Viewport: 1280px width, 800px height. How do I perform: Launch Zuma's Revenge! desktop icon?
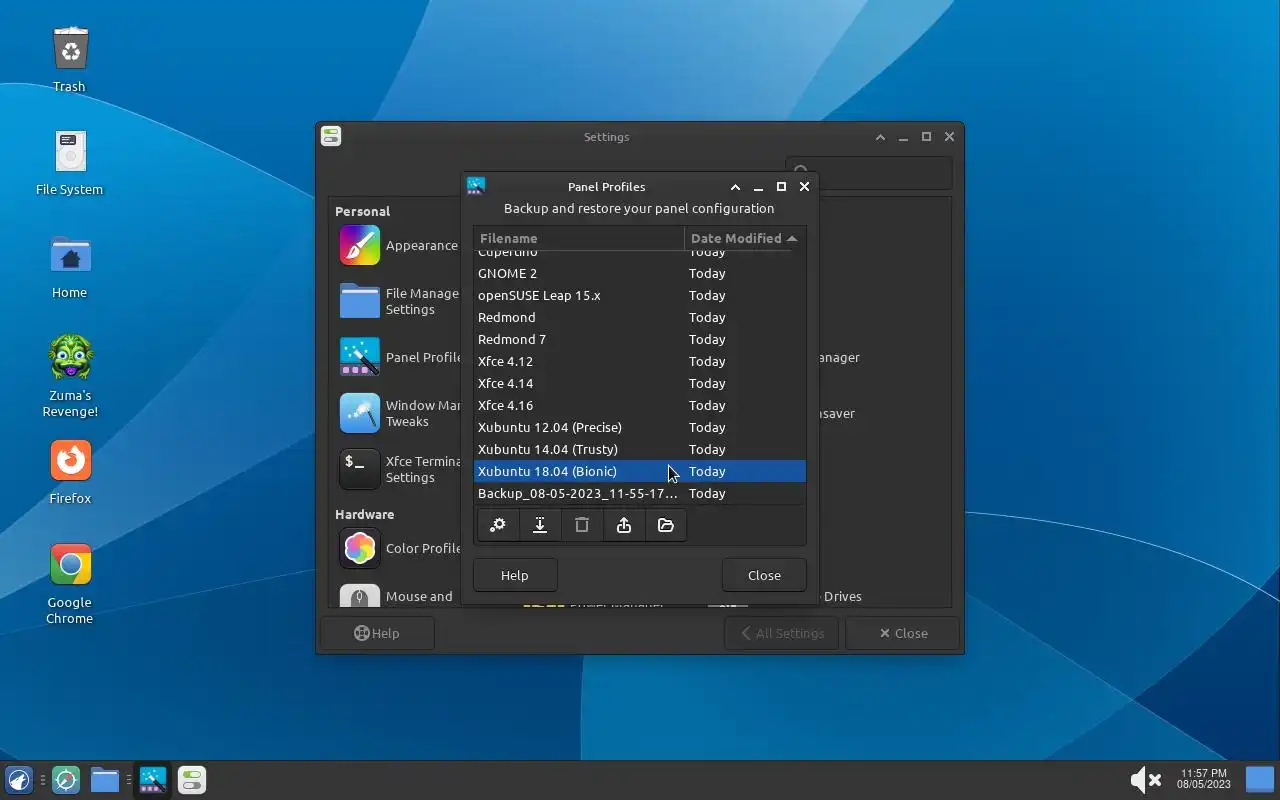[x=70, y=376]
